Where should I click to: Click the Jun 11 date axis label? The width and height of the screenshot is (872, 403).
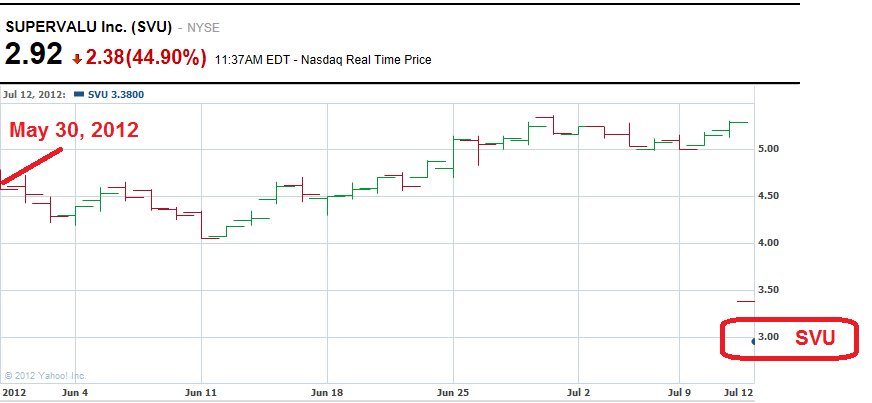201,392
